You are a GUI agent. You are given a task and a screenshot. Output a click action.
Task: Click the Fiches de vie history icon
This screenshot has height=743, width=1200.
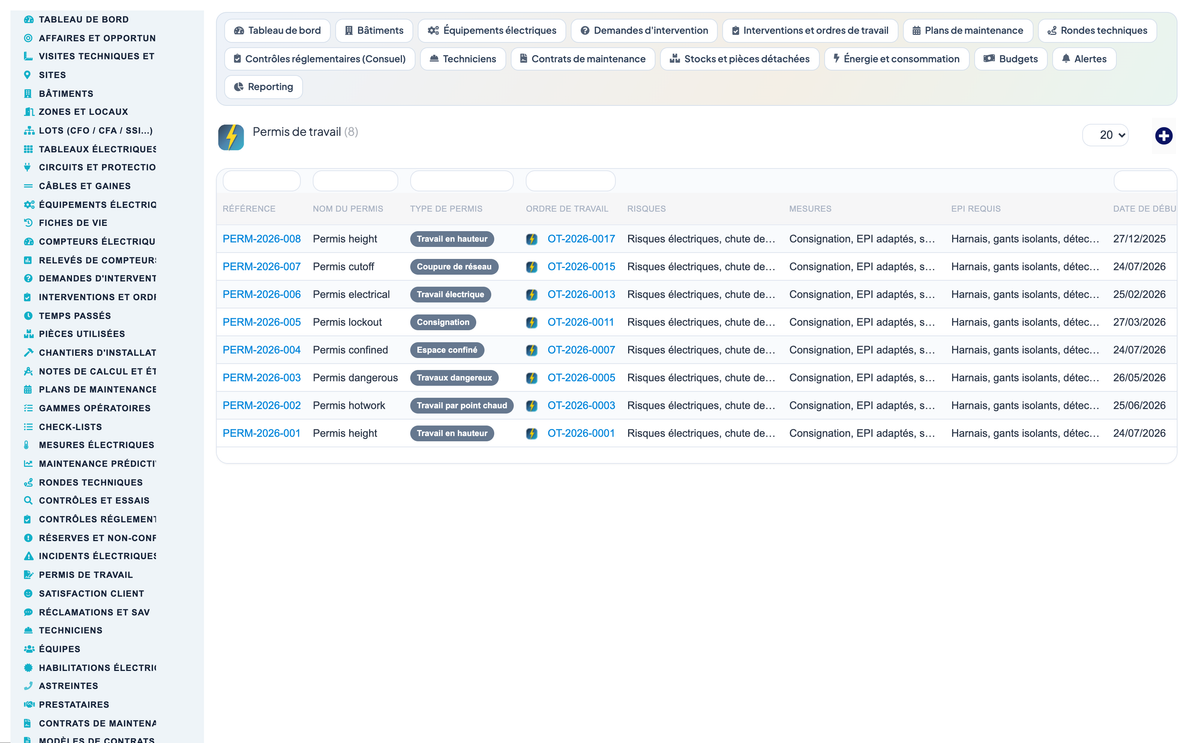(28, 223)
